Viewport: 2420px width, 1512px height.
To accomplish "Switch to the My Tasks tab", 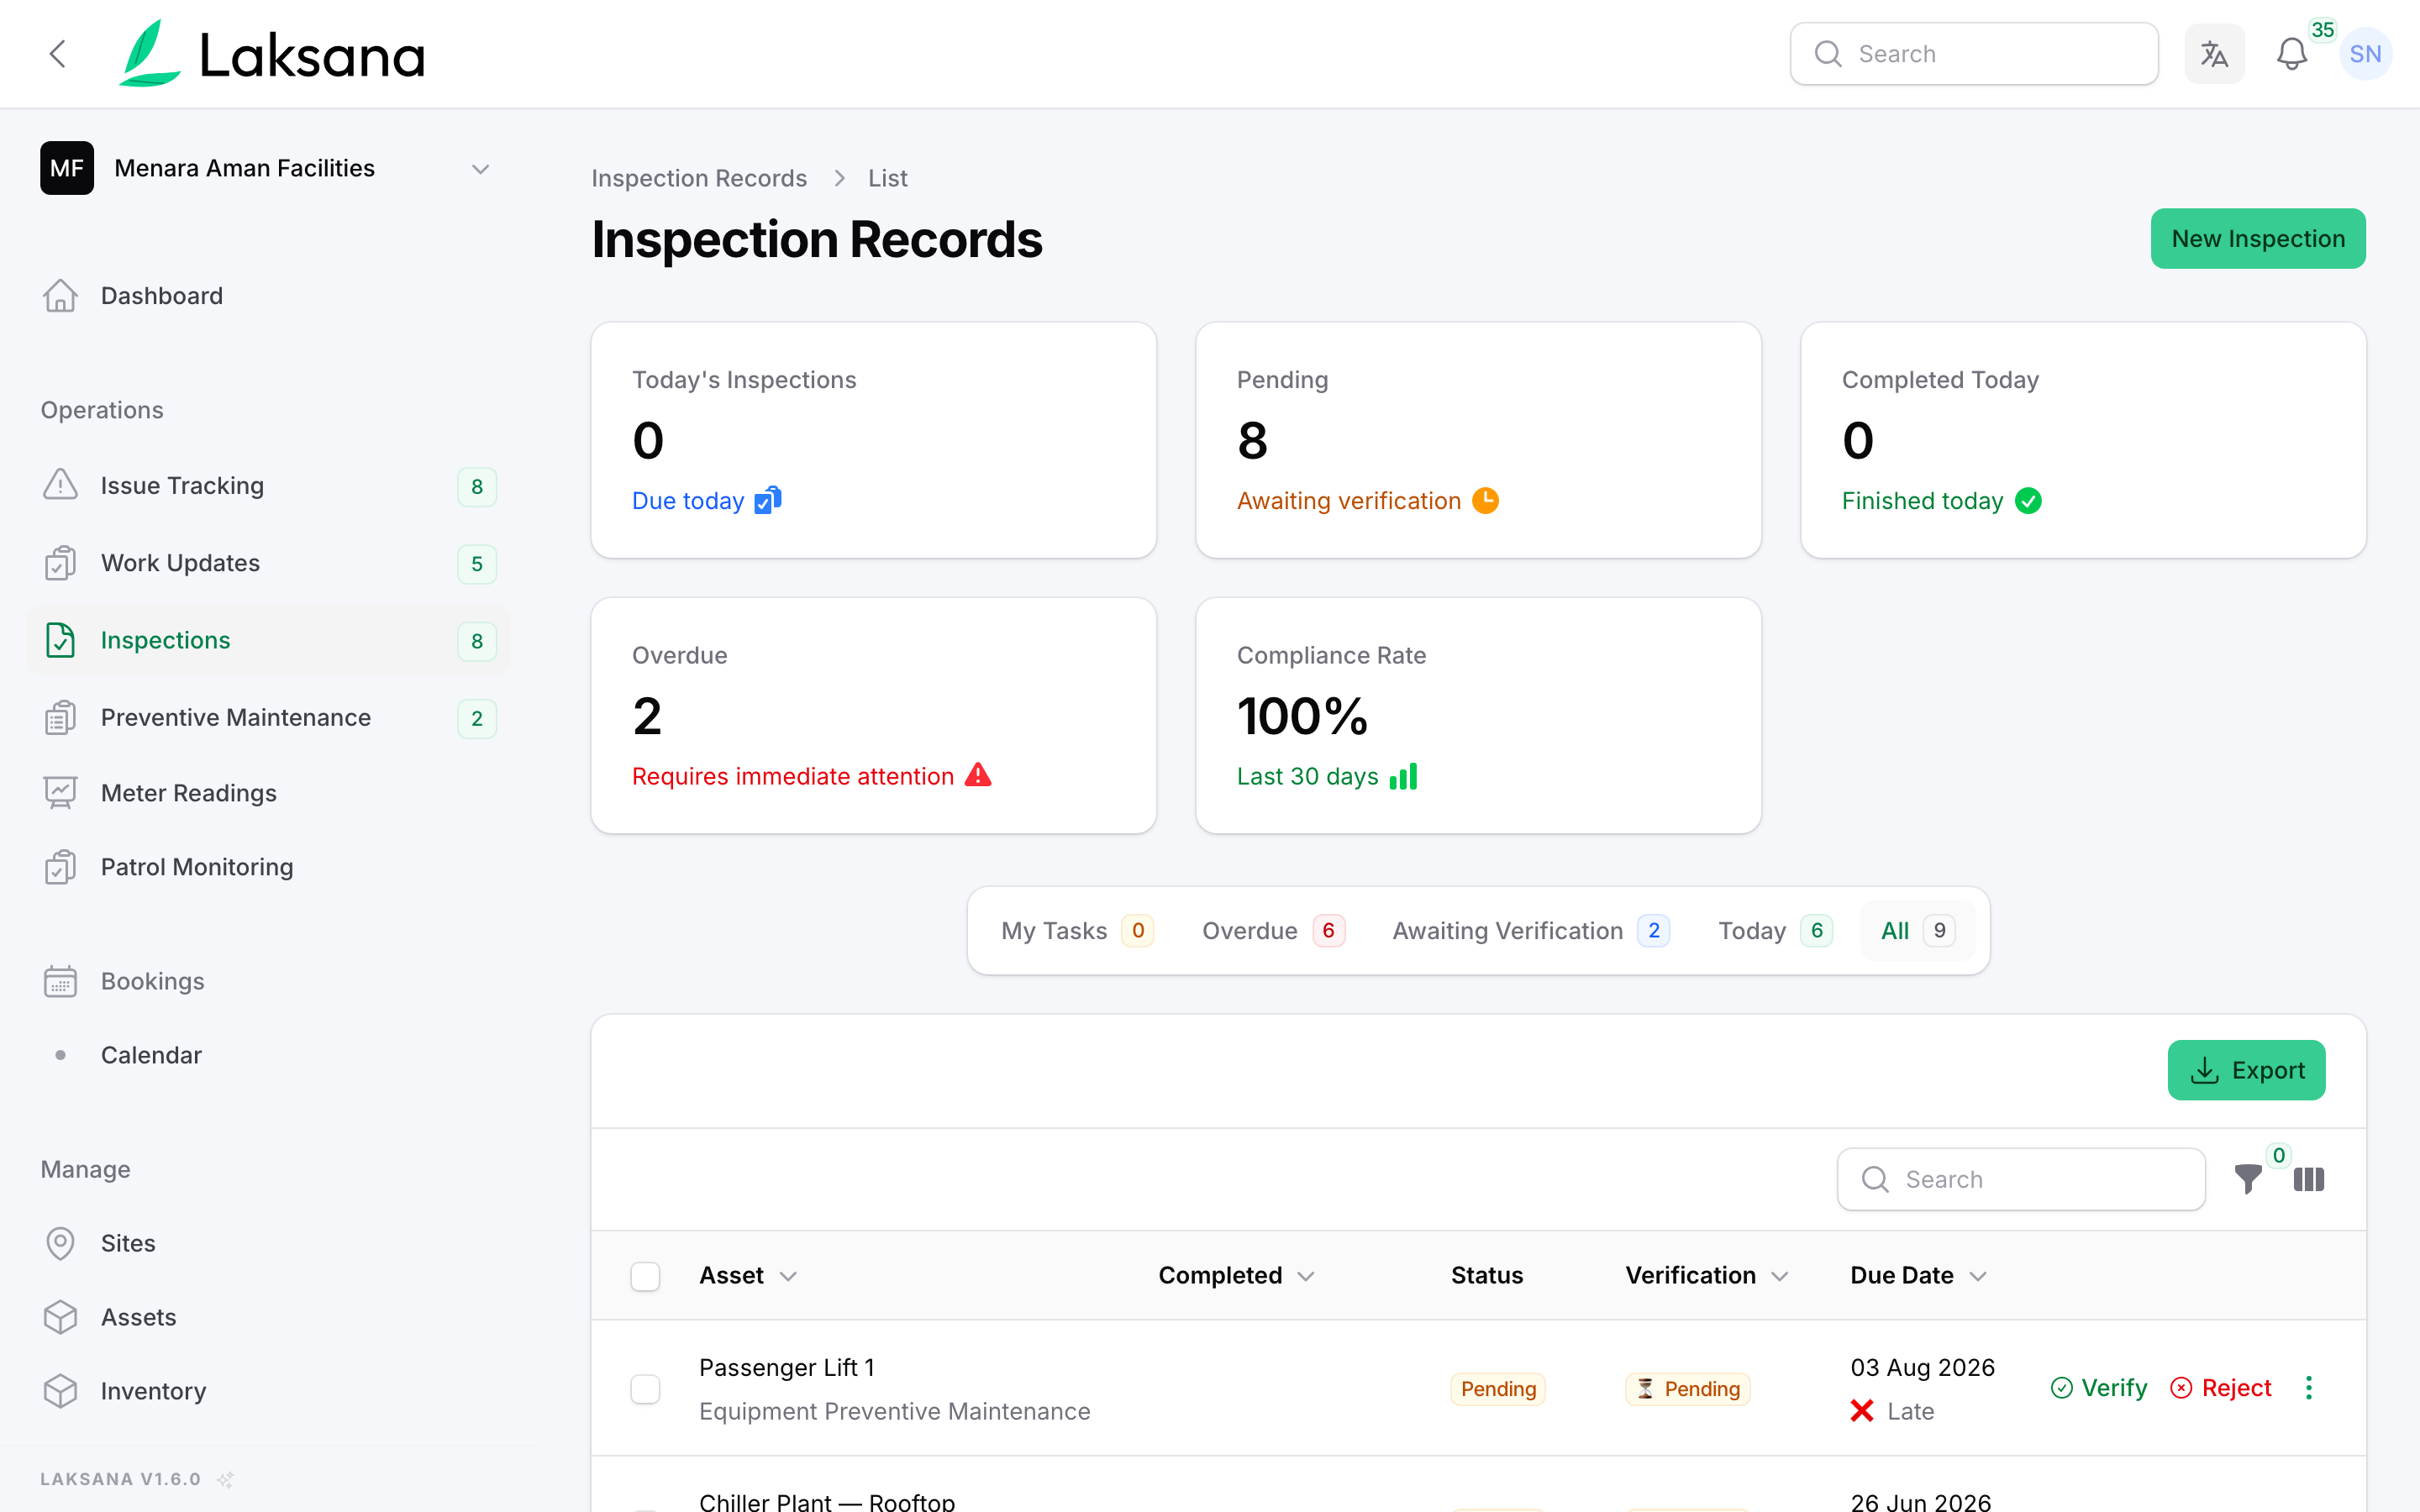I will tap(1077, 931).
